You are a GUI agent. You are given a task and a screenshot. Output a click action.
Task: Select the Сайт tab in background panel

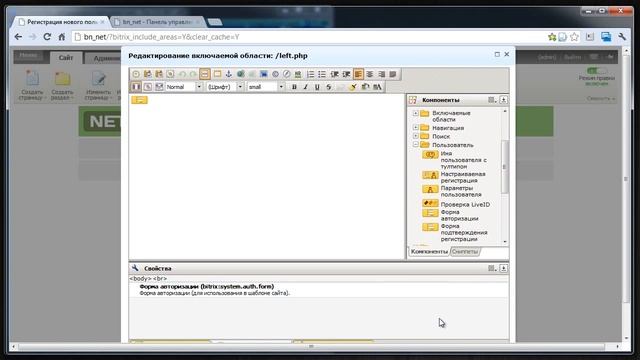(66, 58)
